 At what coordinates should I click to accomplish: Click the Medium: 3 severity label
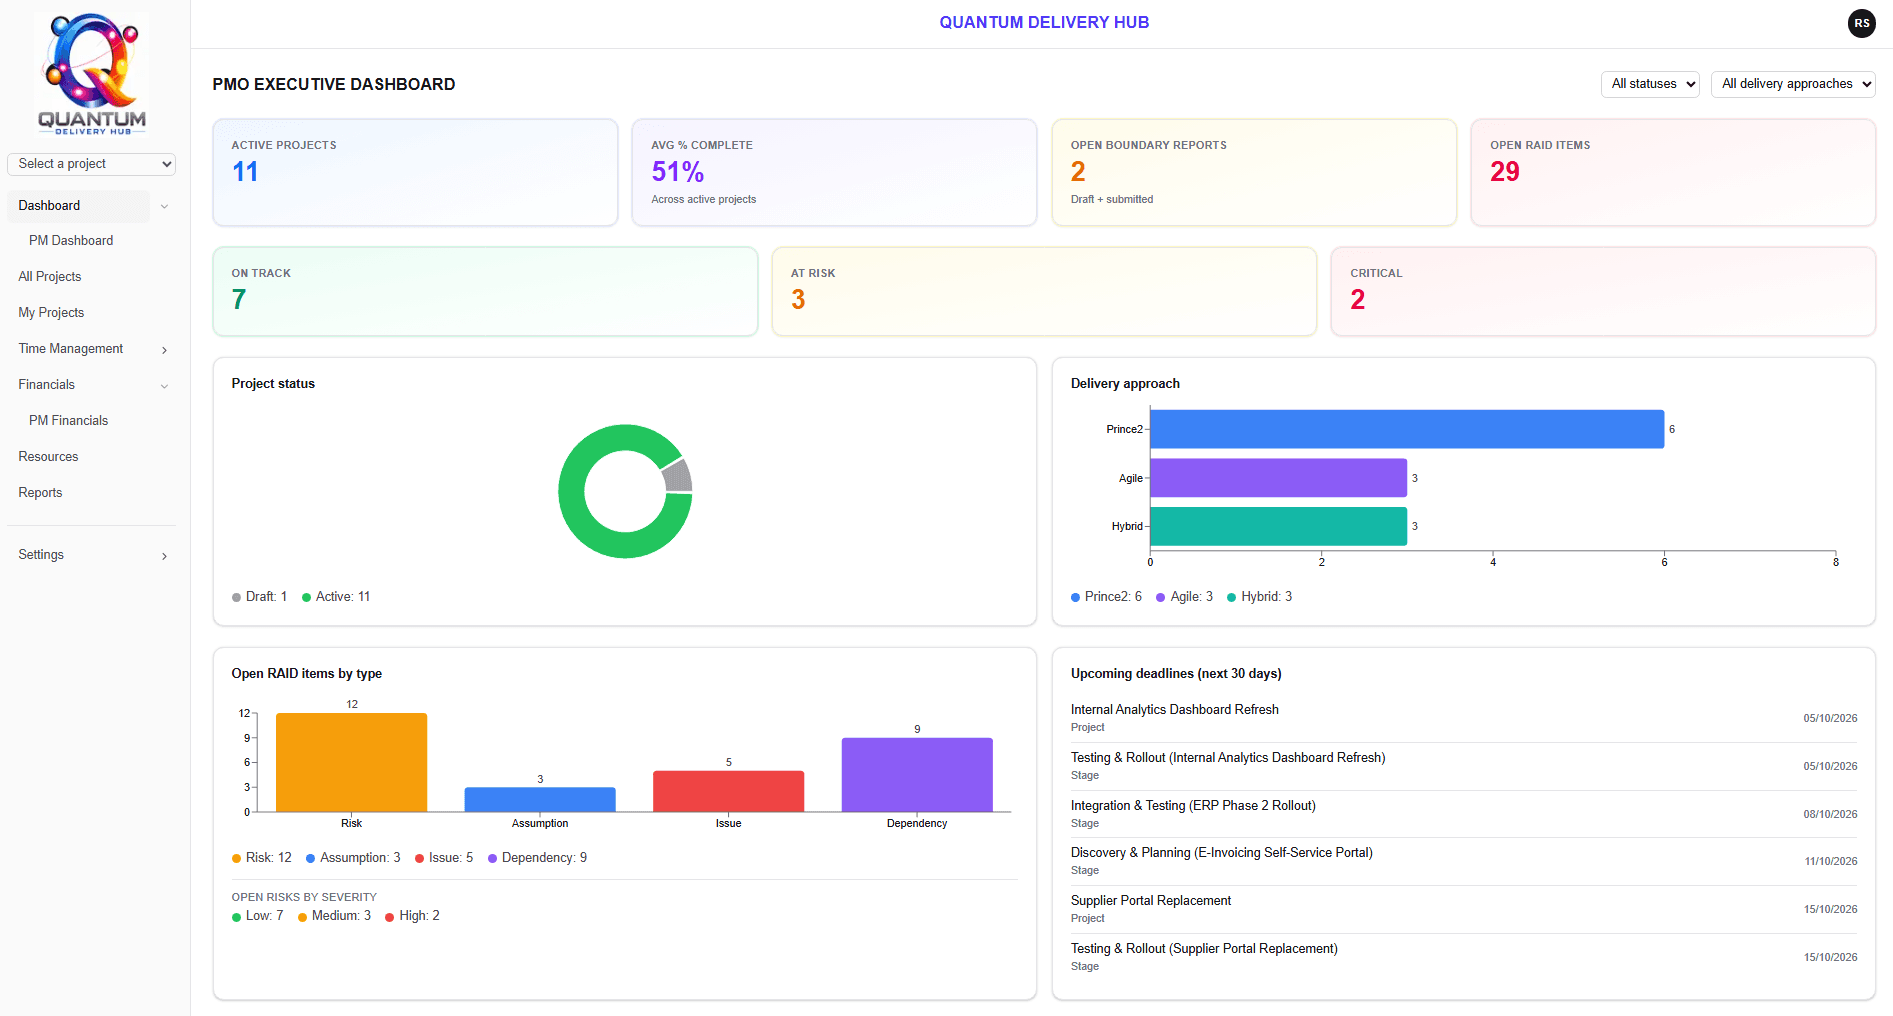coord(334,916)
